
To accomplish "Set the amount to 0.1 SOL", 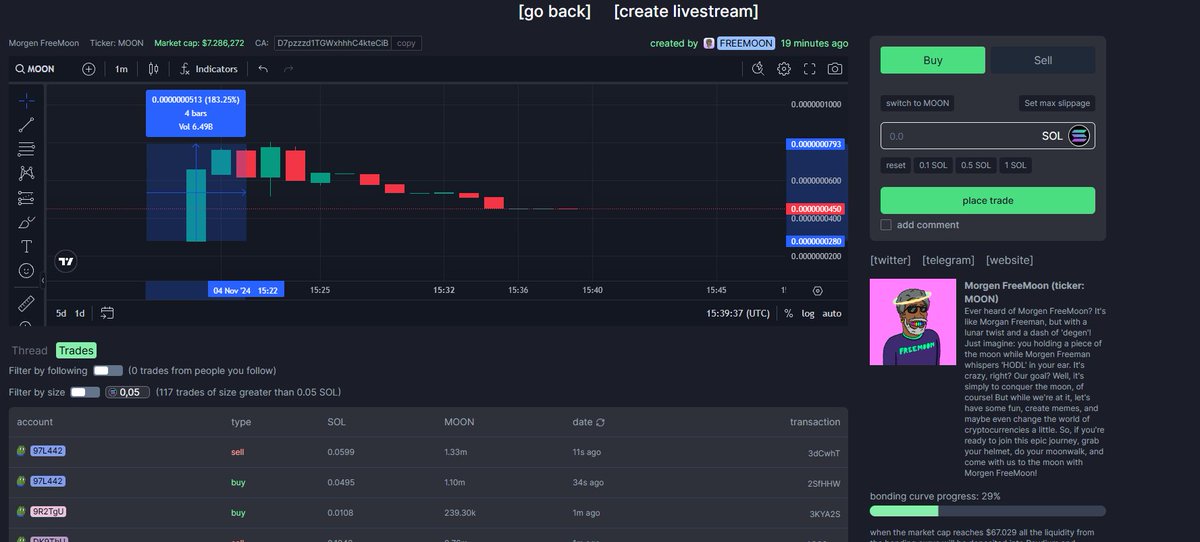I will [x=933, y=165].
